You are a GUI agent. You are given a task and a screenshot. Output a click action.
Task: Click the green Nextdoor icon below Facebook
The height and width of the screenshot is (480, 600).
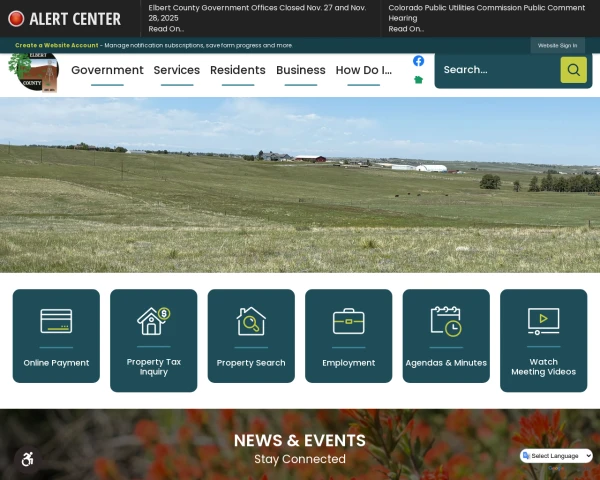(418, 79)
